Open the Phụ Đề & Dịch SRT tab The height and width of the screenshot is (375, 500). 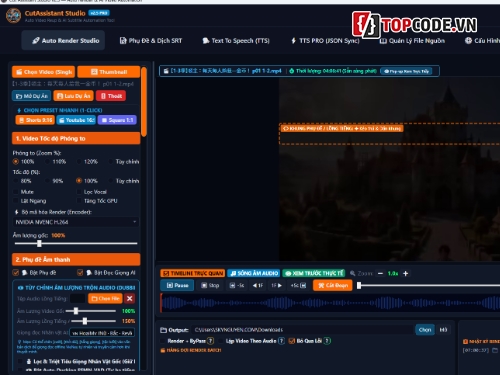pyautogui.click(x=151, y=41)
